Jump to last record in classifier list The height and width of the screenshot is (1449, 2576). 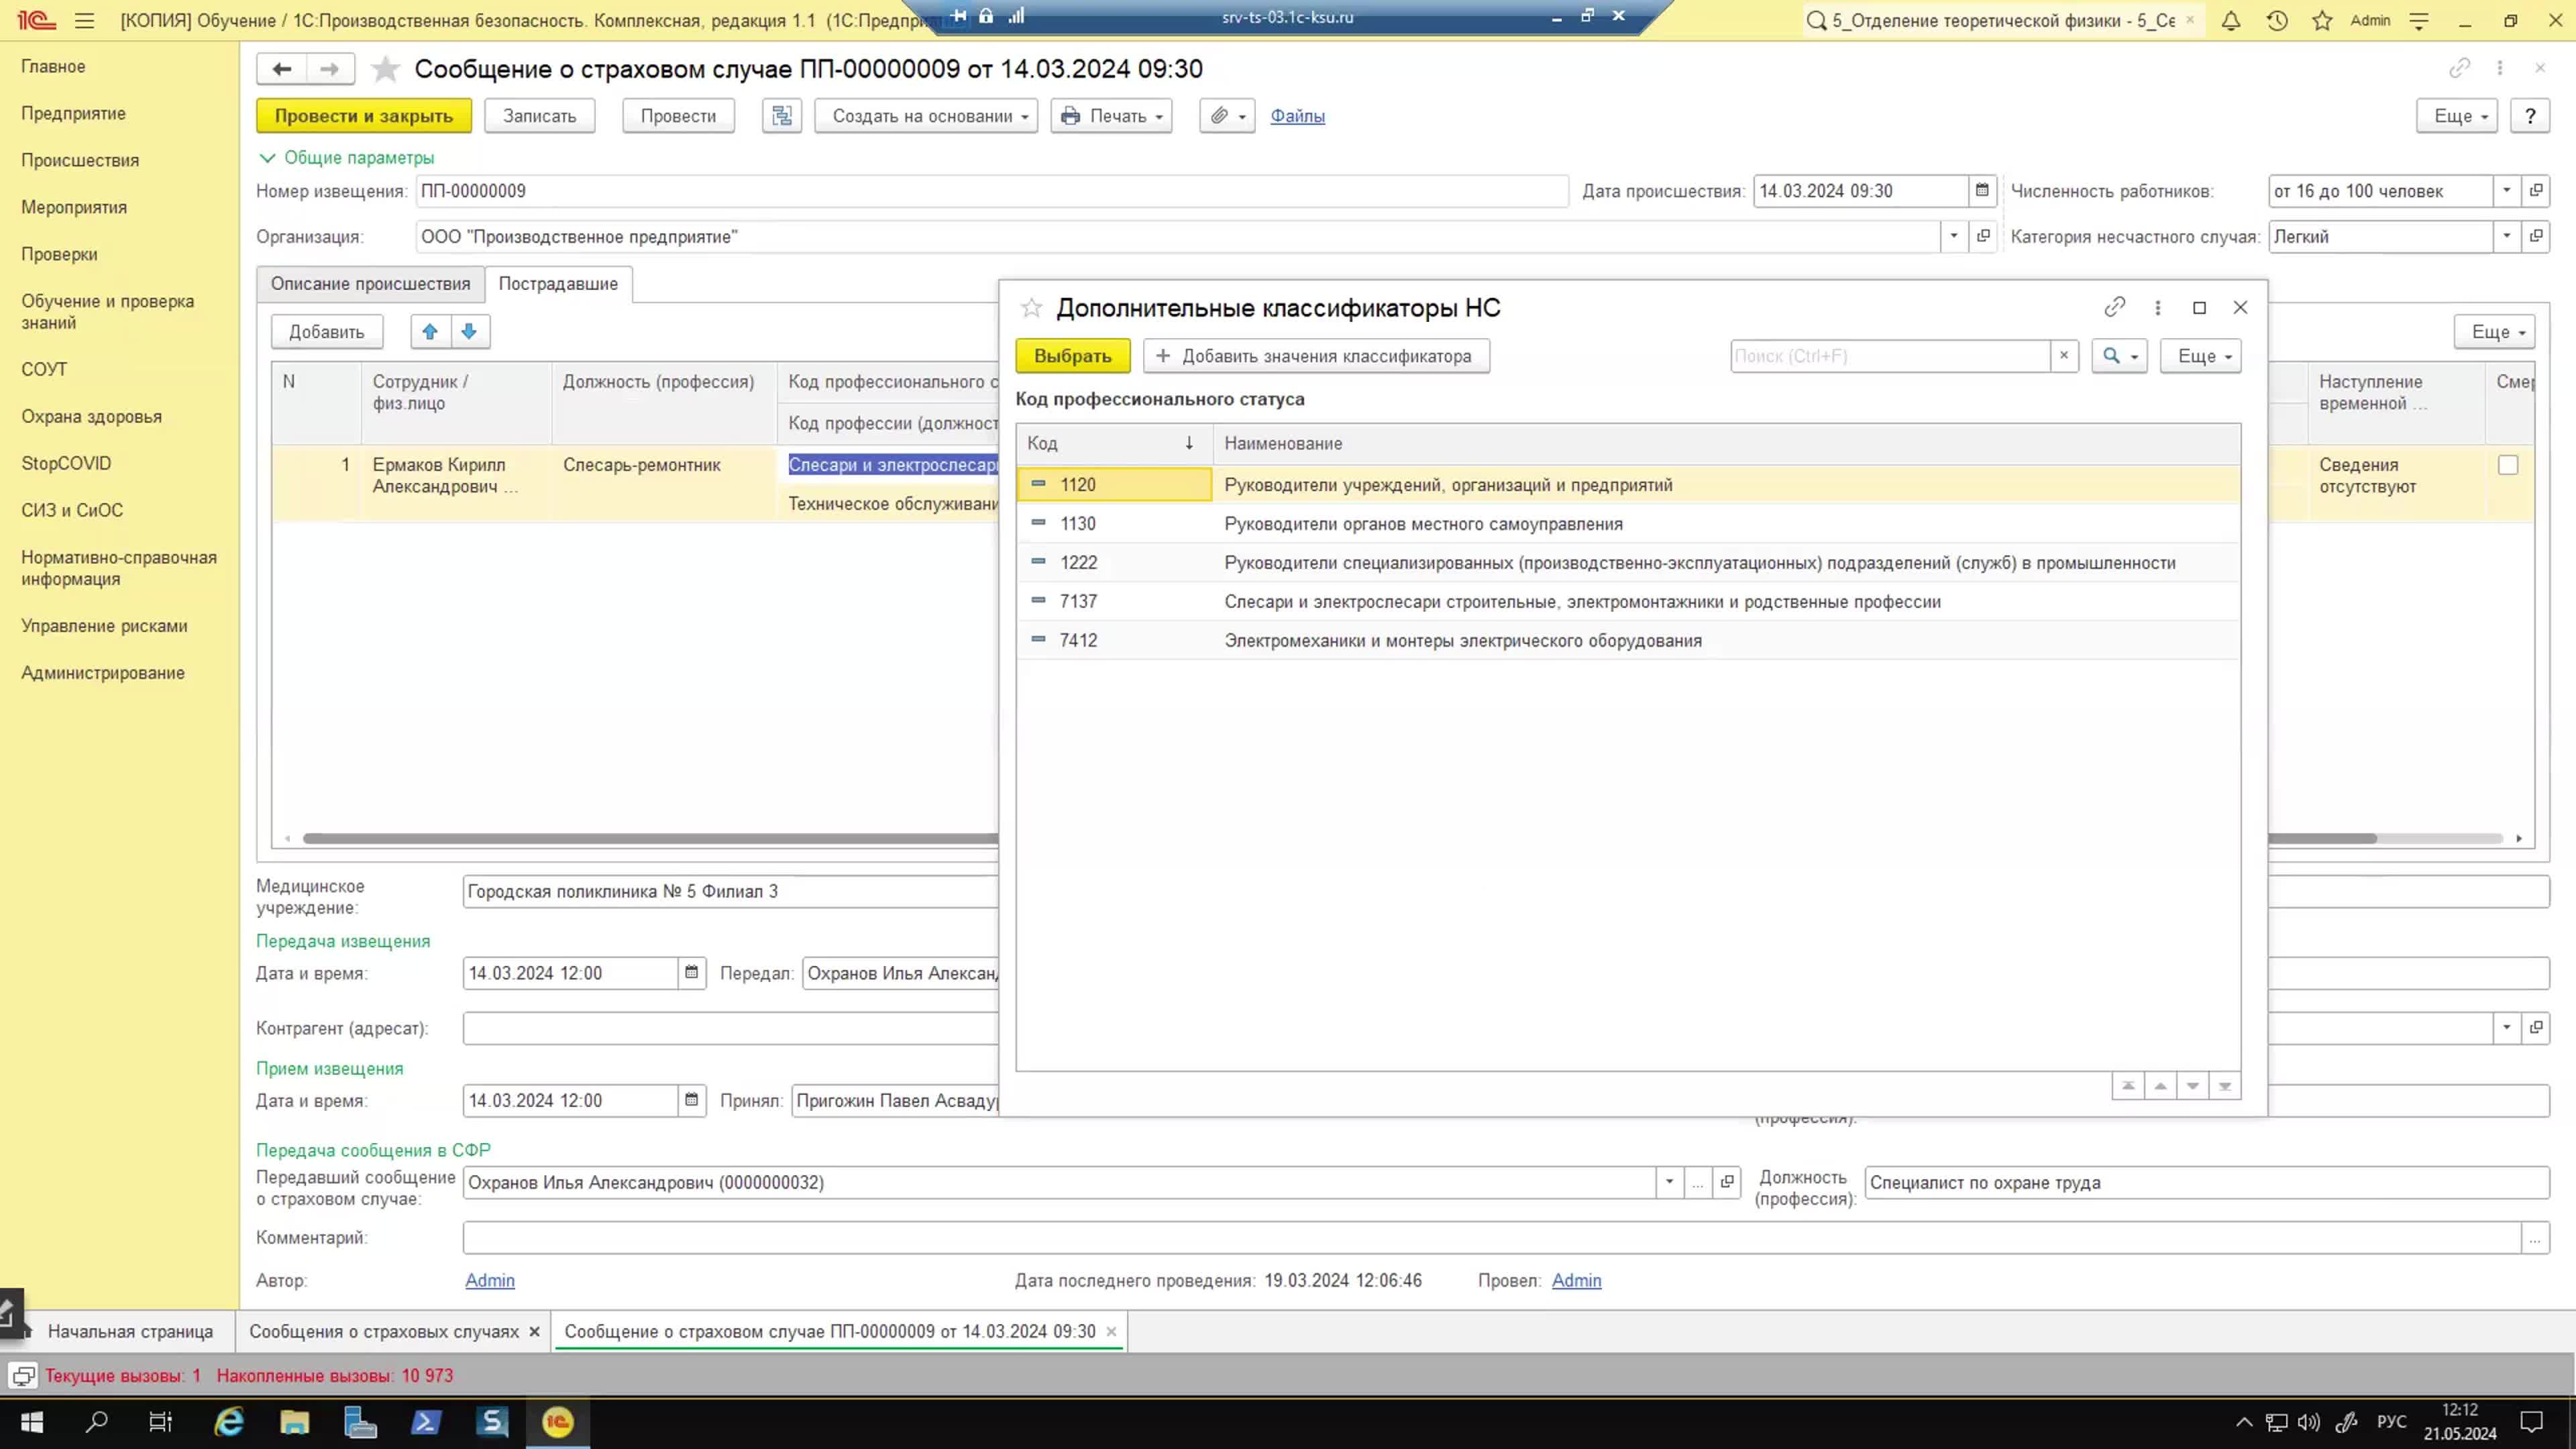tap(2225, 1086)
